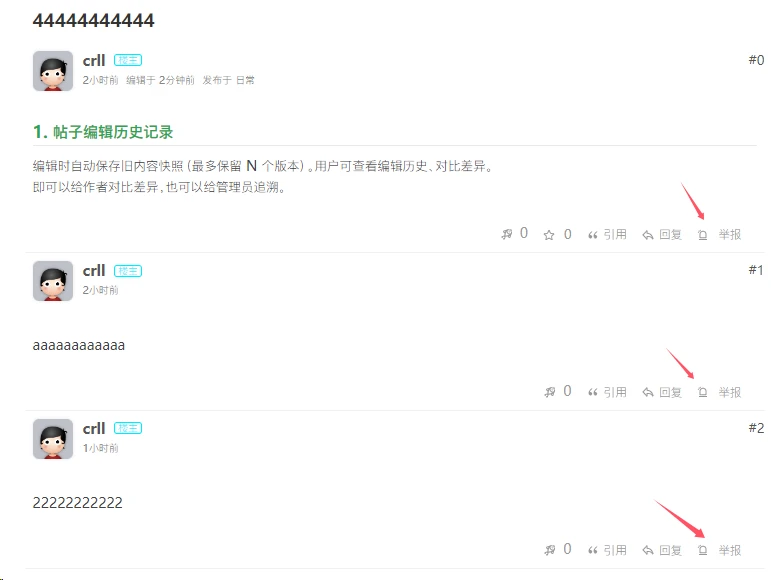Click the crll username on post #1
The image size is (771, 580).
tap(94, 271)
